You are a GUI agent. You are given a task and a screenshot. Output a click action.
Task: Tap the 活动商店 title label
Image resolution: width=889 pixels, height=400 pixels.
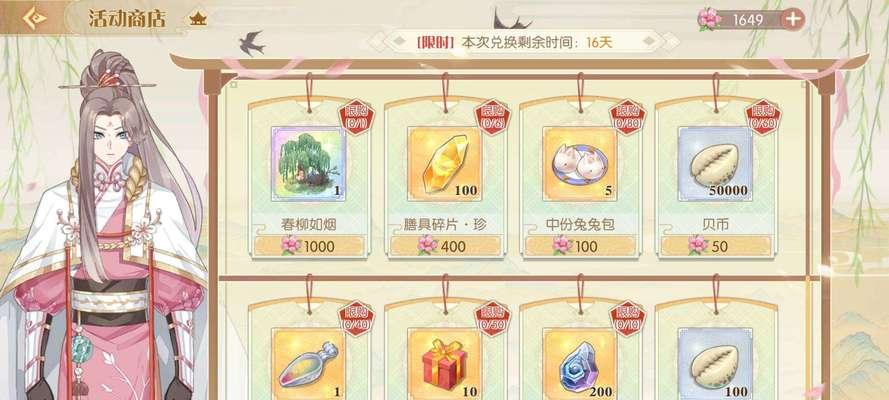127,19
